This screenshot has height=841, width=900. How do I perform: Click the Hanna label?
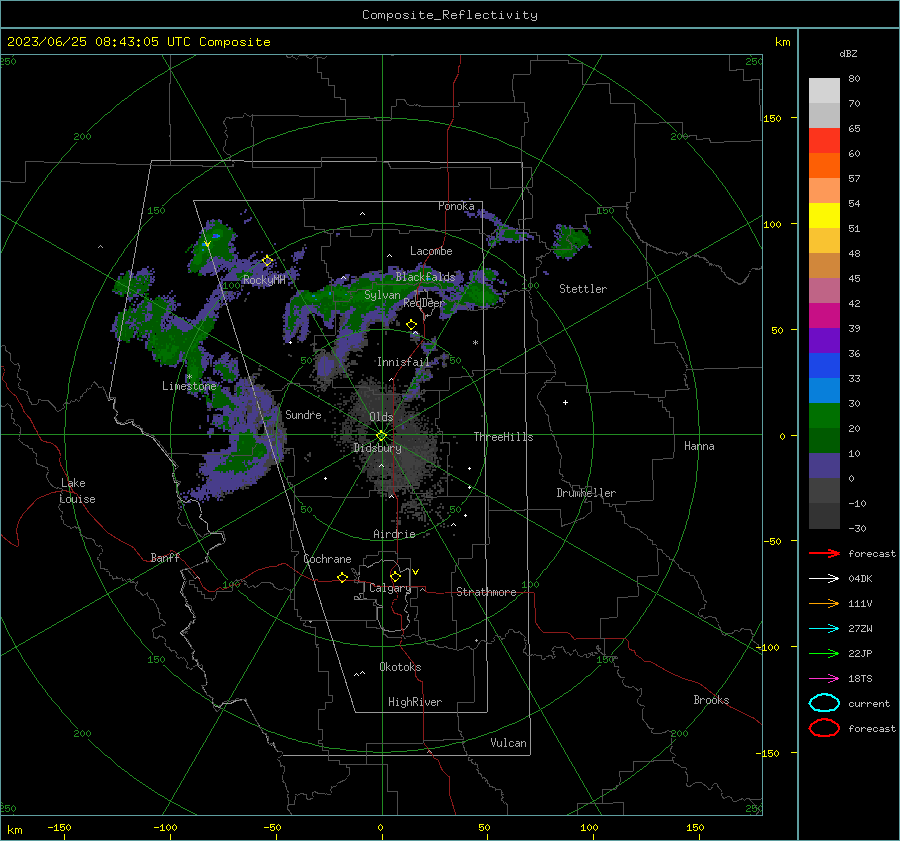point(699,445)
